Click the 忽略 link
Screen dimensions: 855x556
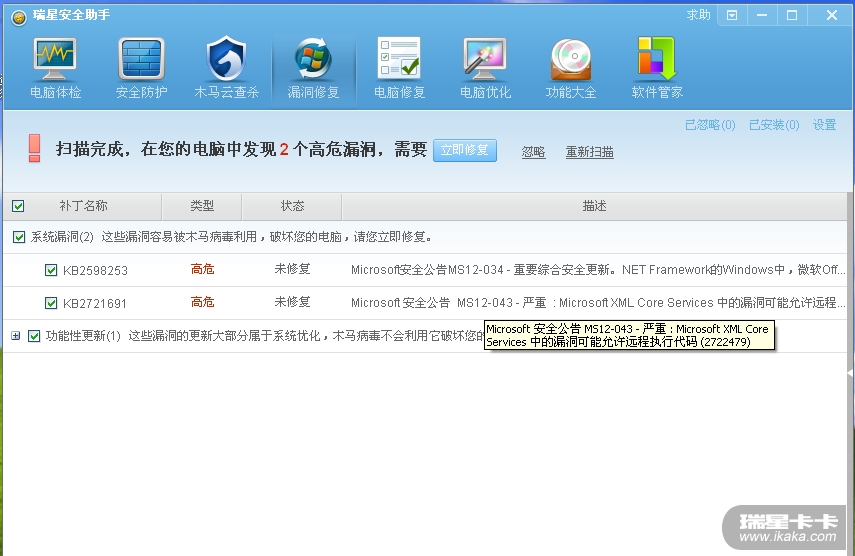(533, 152)
